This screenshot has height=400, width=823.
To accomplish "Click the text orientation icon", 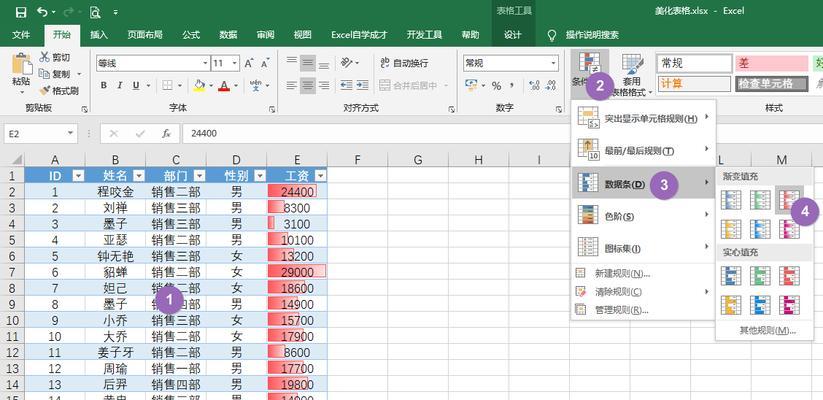I will point(346,63).
